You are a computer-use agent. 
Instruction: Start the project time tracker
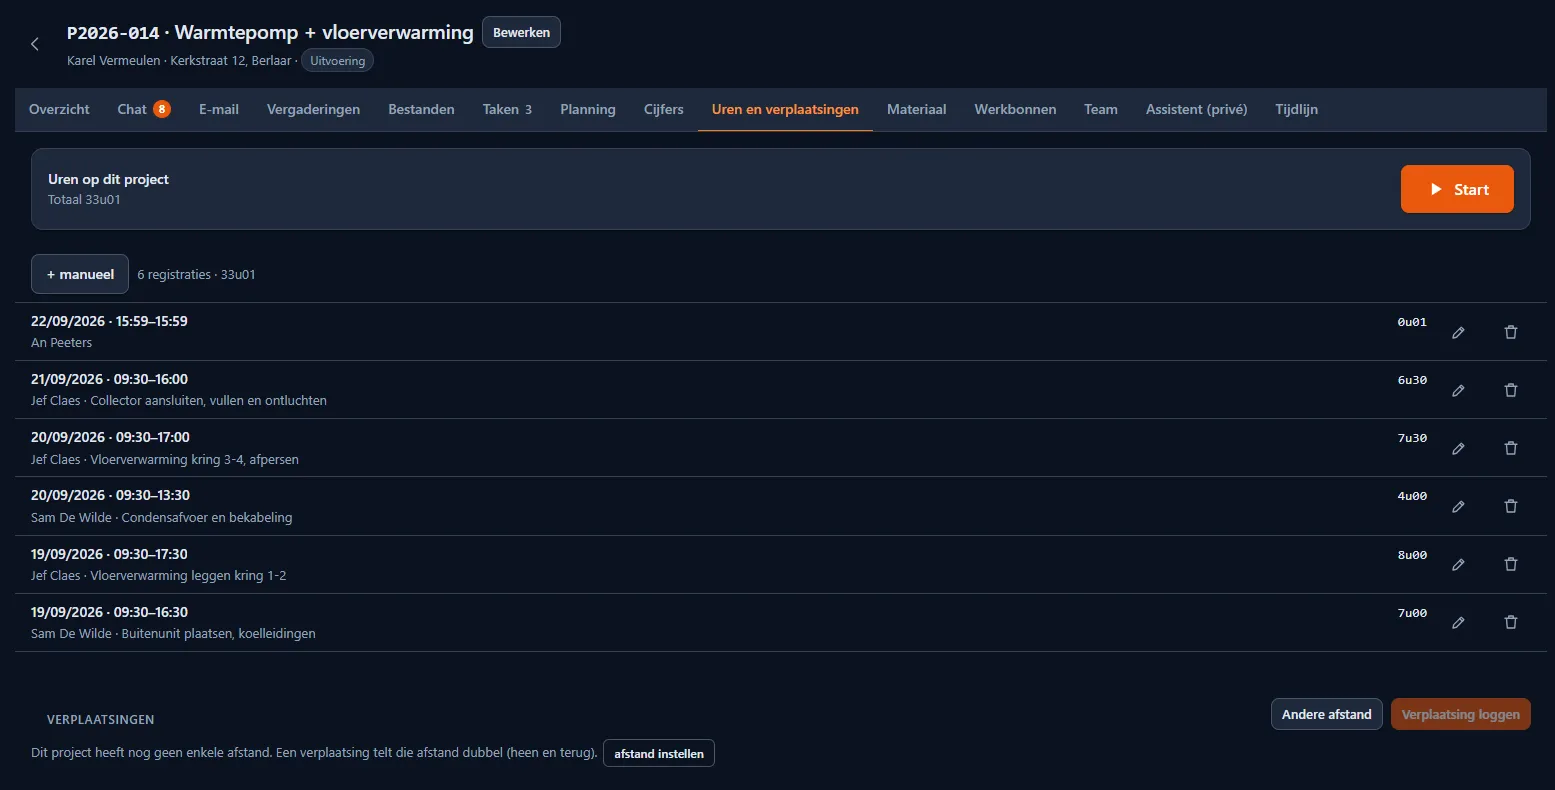[x=1457, y=189]
